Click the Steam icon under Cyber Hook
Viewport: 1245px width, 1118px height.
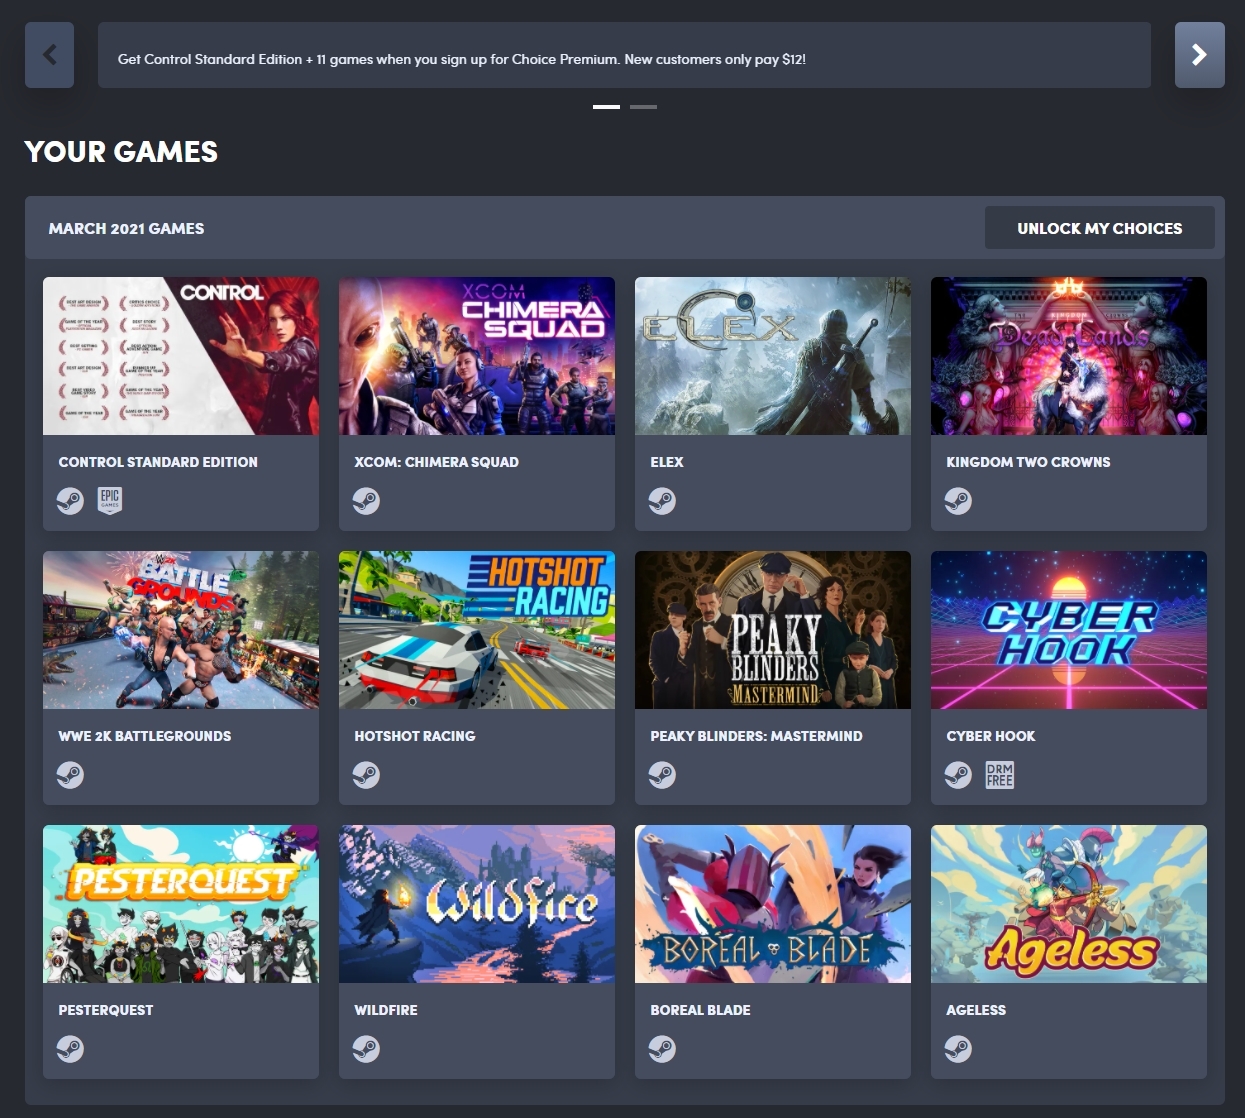point(958,774)
